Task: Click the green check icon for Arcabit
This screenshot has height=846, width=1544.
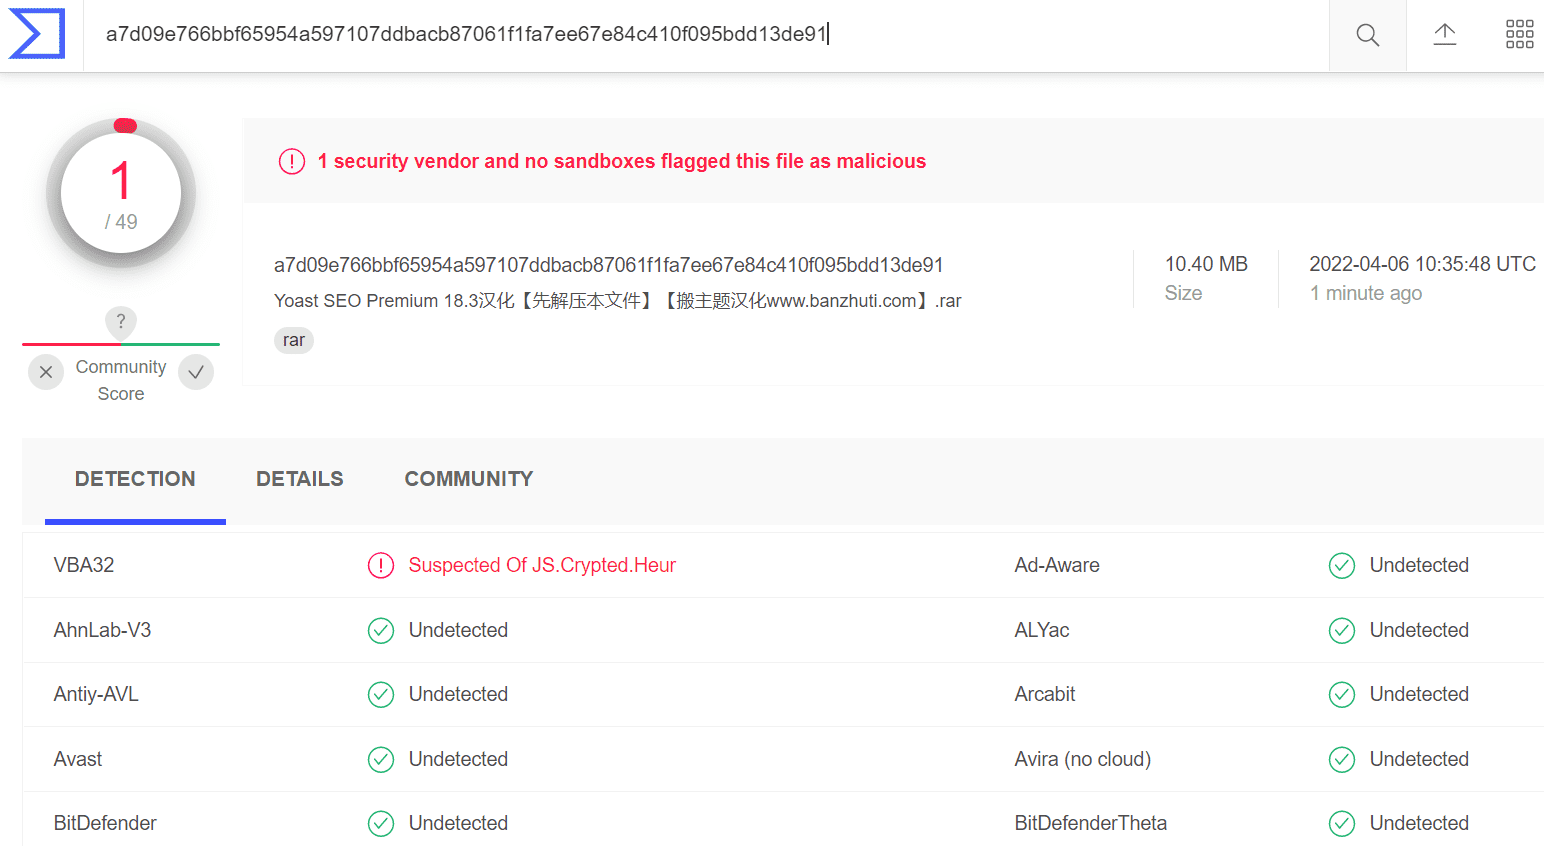Action: tap(1342, 695)
